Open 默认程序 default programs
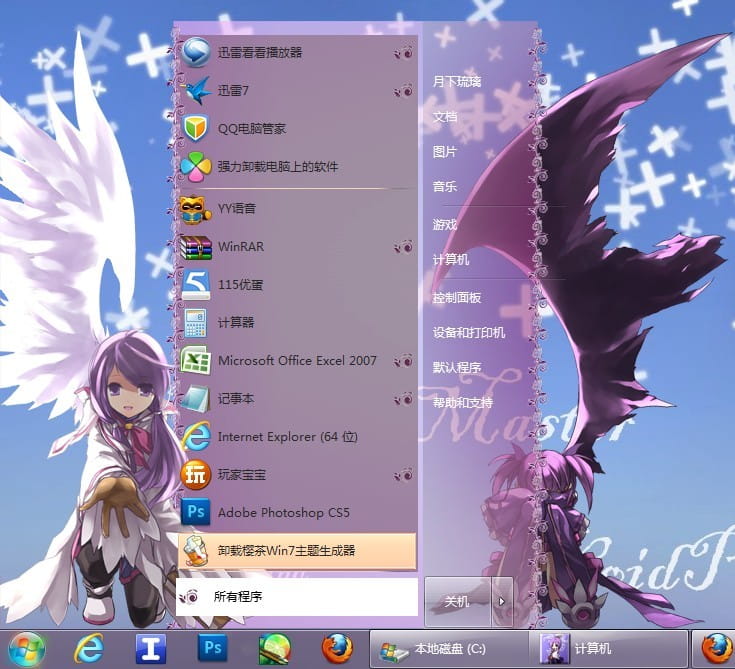 point(457,367)
